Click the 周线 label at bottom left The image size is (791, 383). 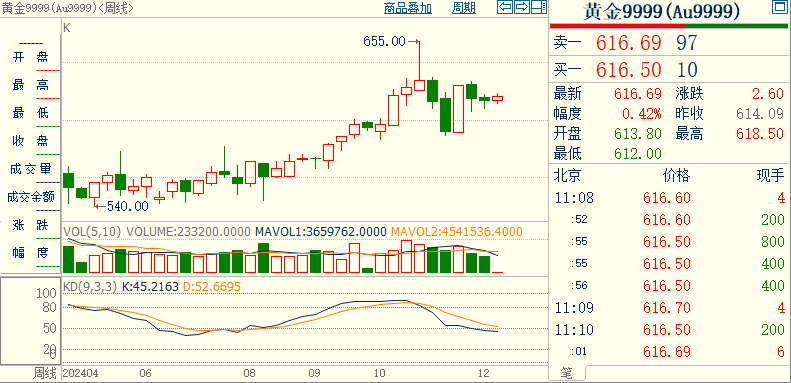coord(45,374)
